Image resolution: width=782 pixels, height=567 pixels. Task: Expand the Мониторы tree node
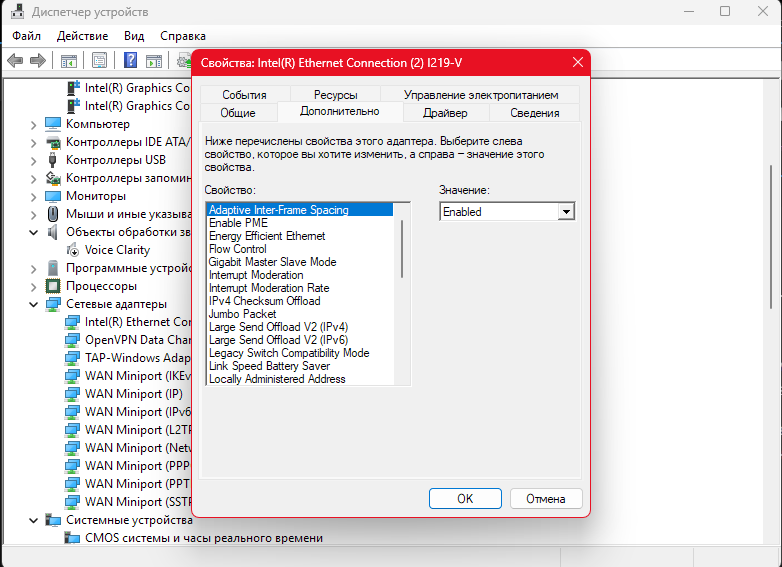tap(33, 196)
